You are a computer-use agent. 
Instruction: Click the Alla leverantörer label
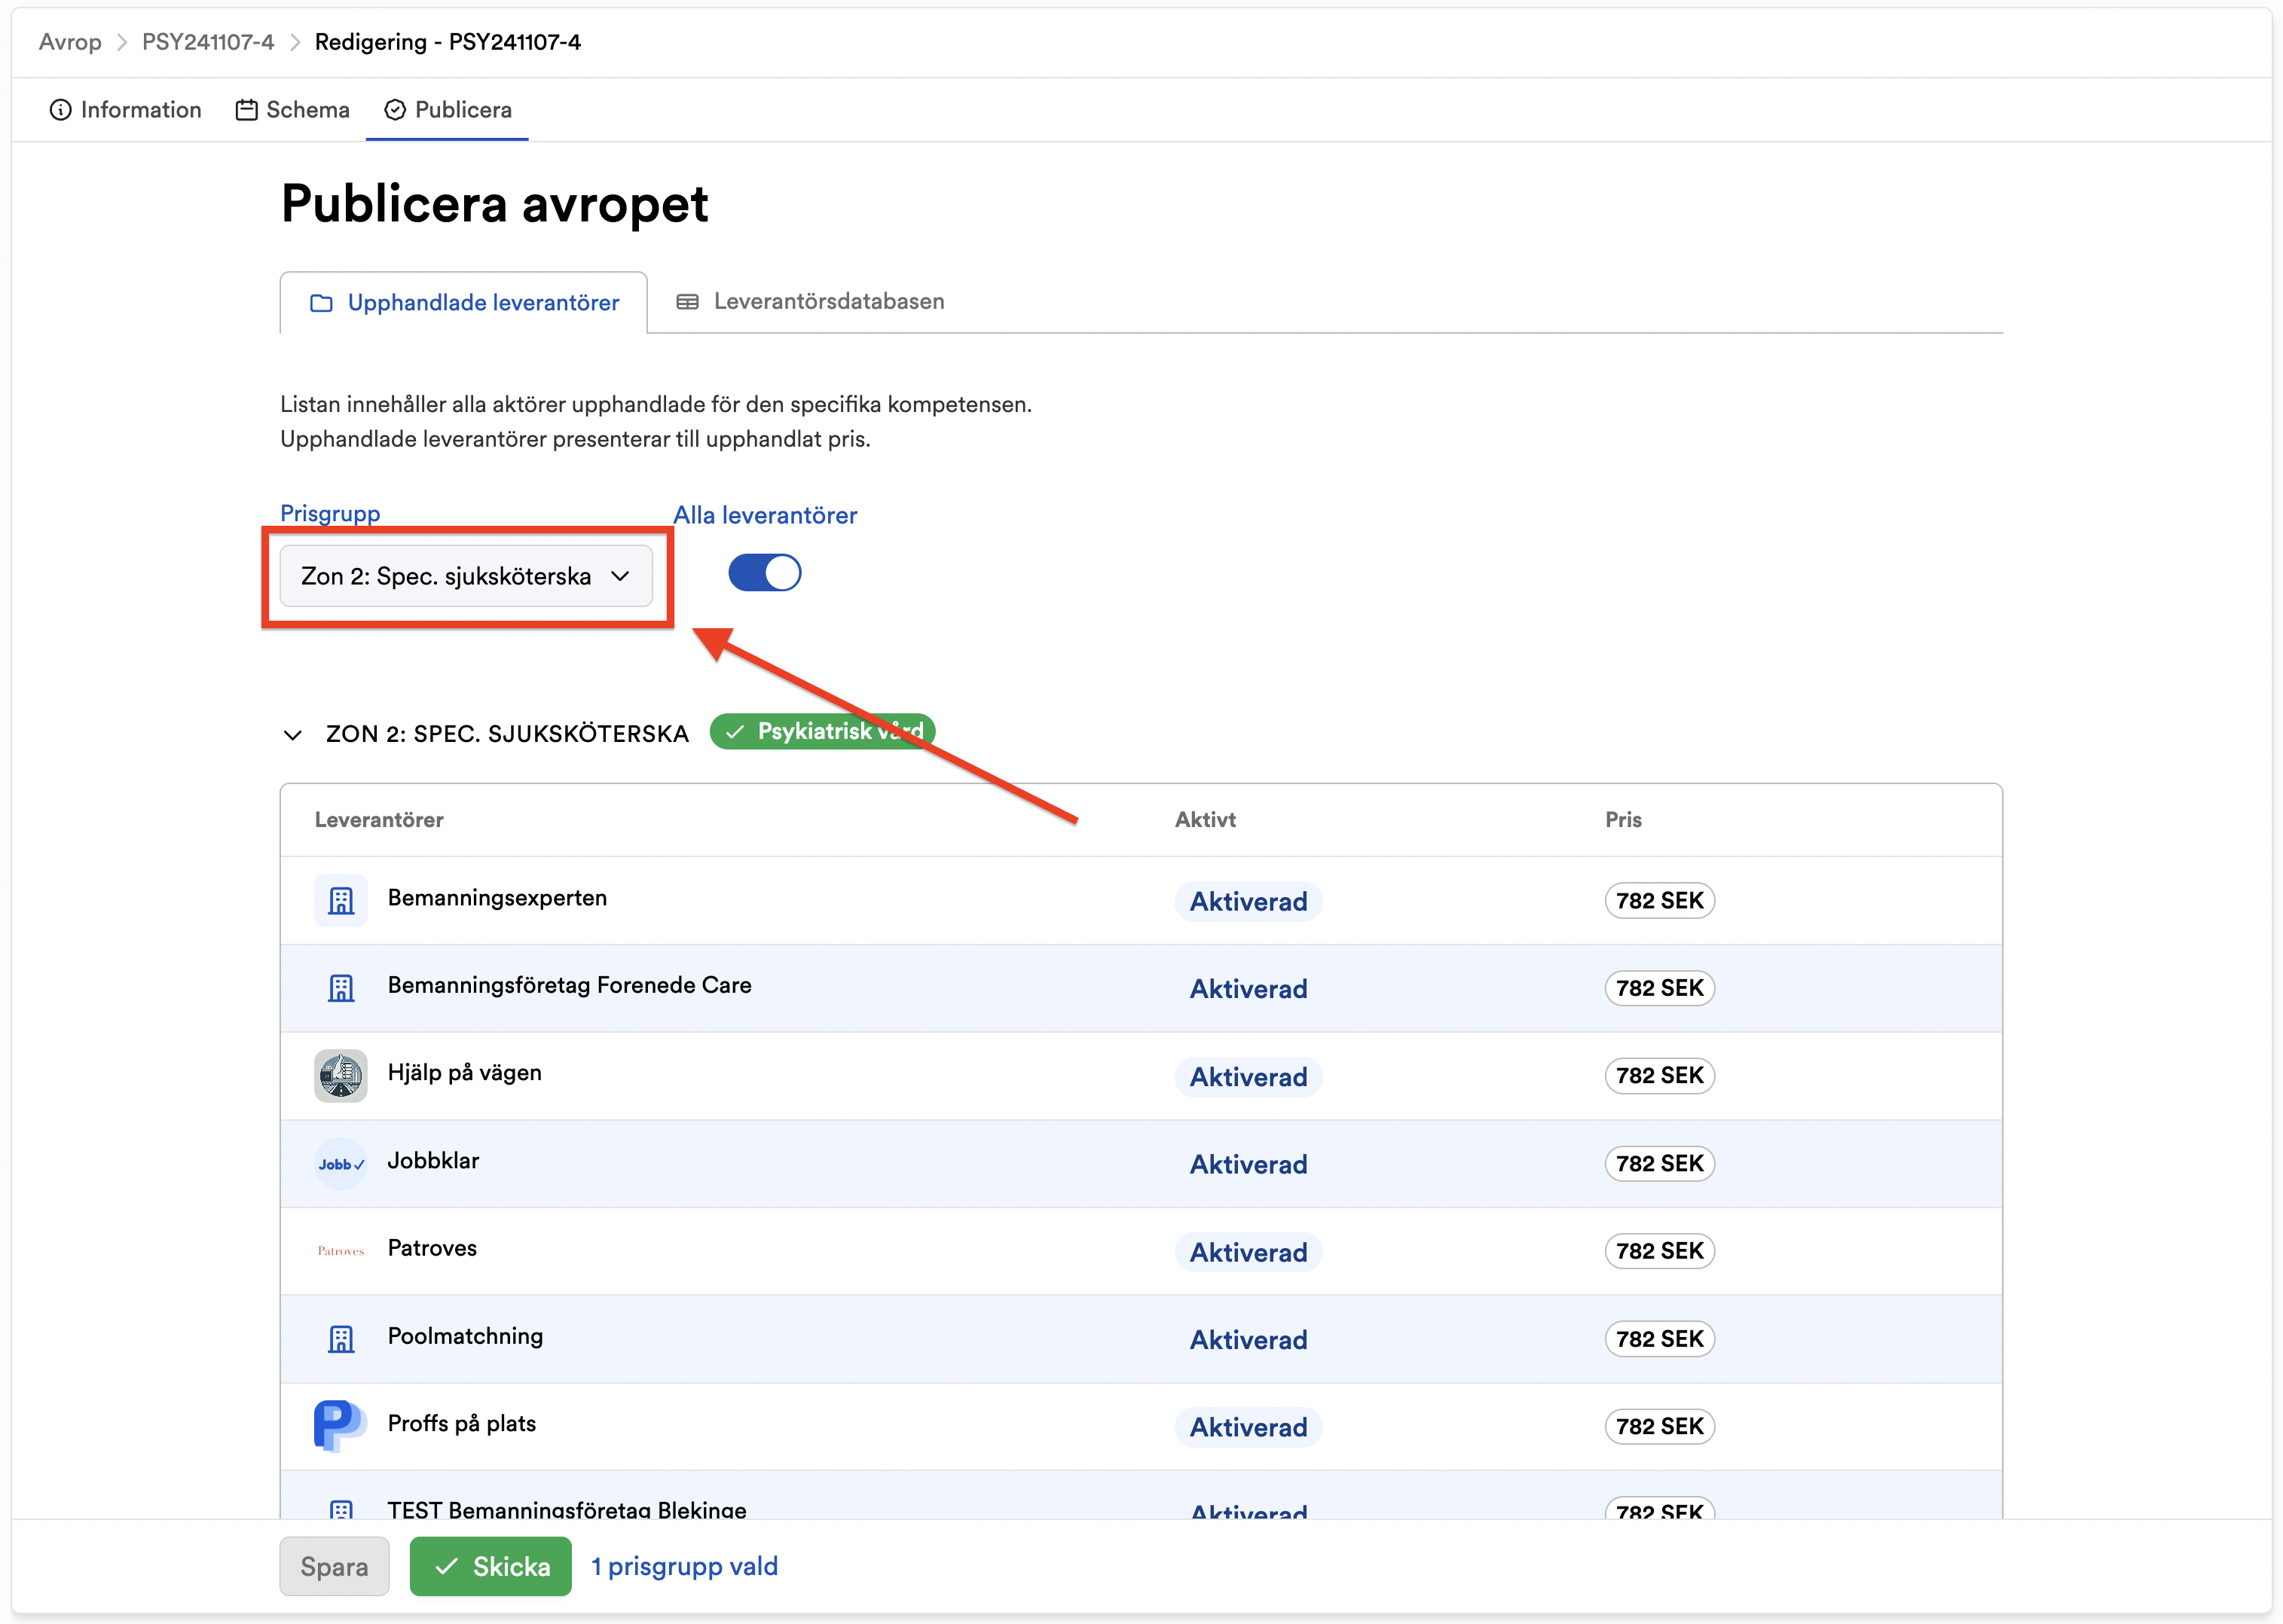765,516
